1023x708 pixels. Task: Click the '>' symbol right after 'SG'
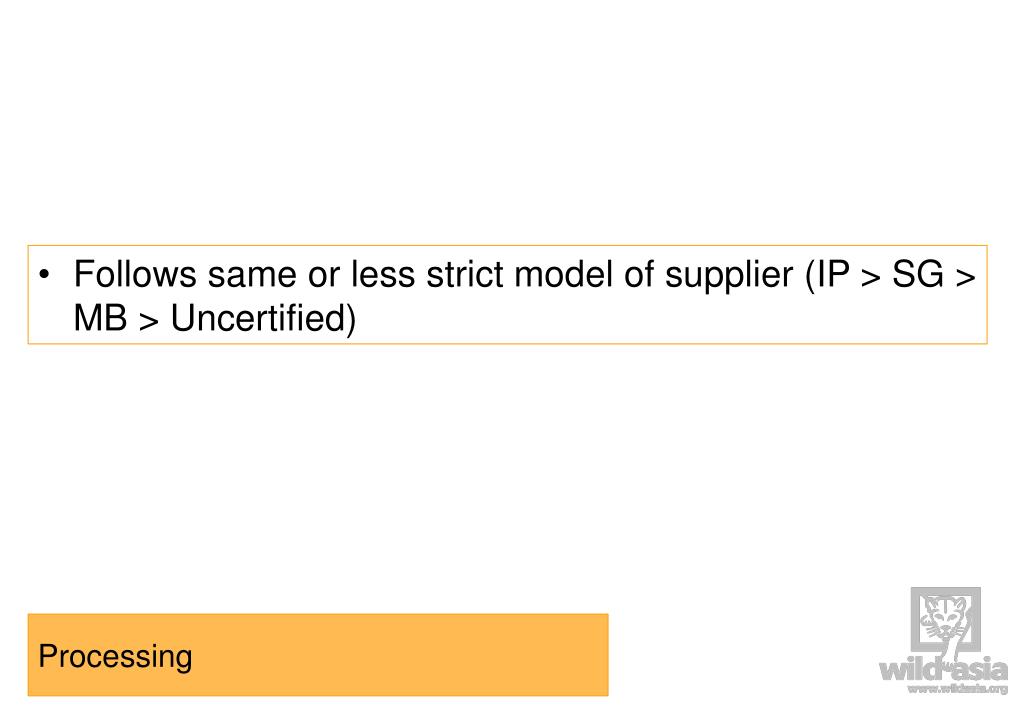point(966,277)
